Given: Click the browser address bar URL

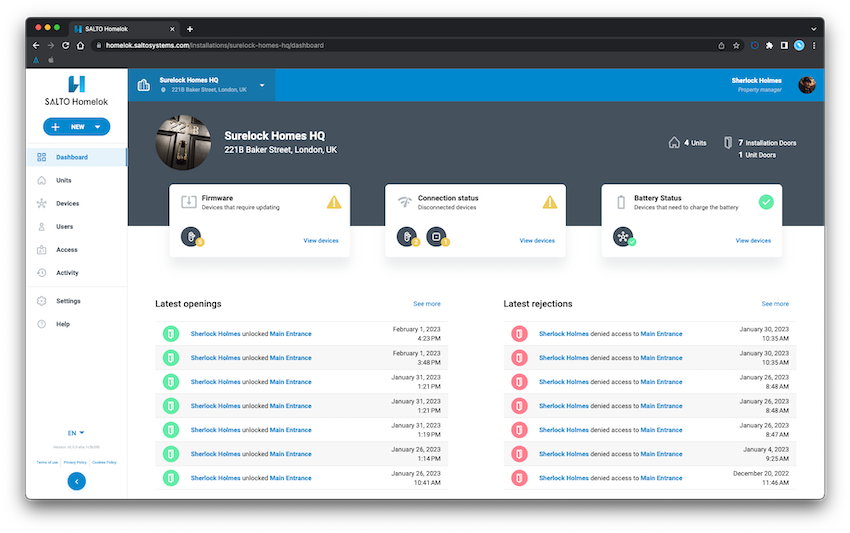Looking at the screenshot, I should [x=215, y=46].
